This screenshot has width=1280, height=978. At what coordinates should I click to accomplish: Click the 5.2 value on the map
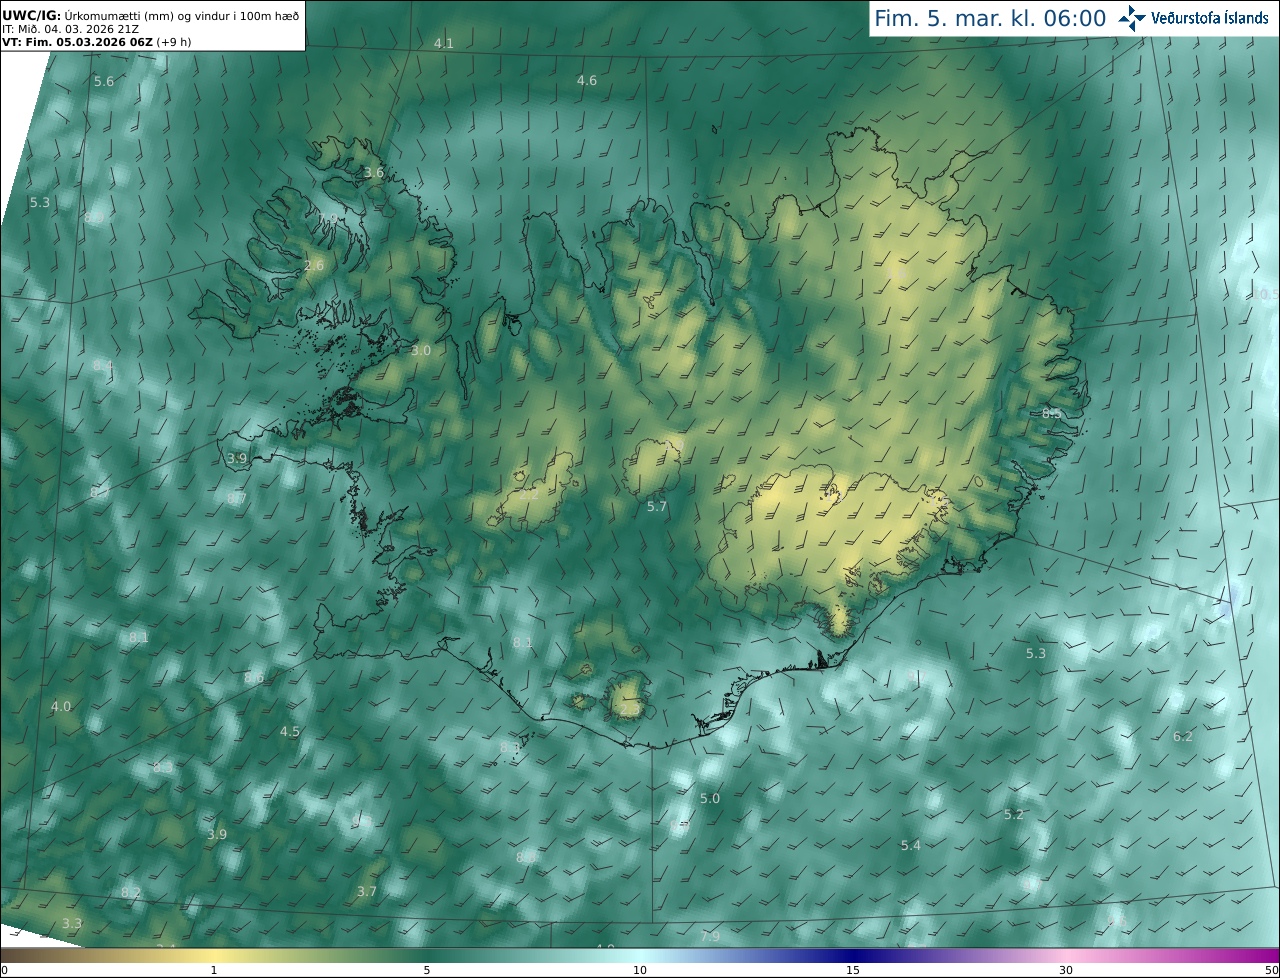(x=1014, y=814)
